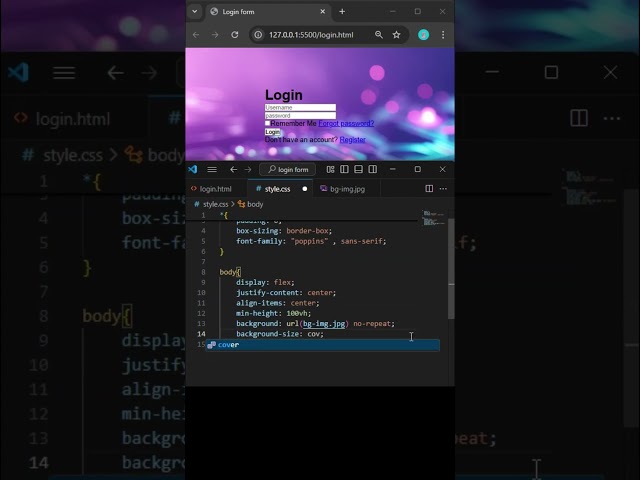Toggle the bottom panel
The image size is (640, 480).
[x=358, y=169]
